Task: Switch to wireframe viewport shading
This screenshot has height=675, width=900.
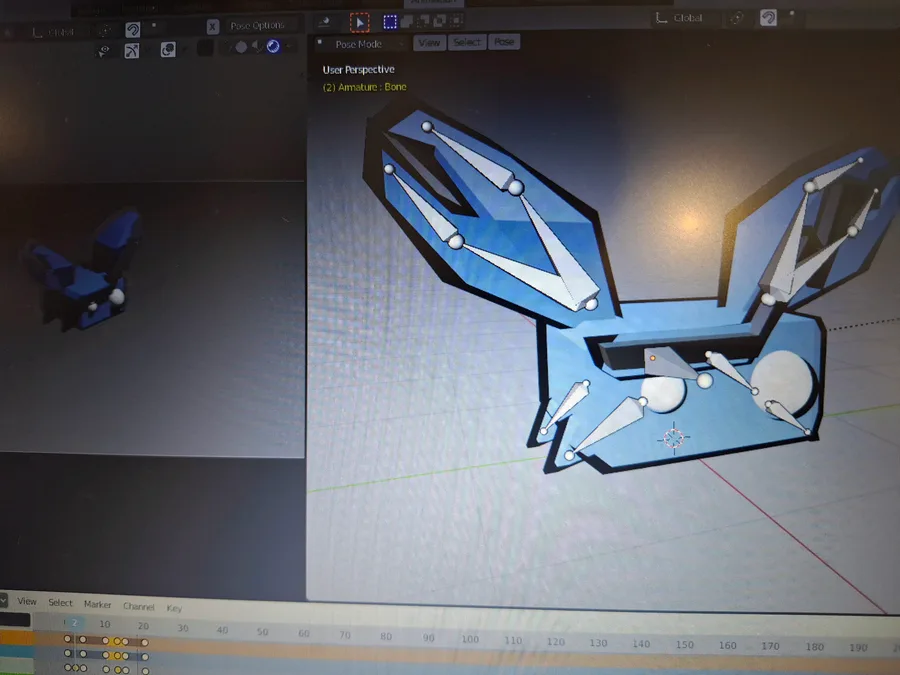Action: click(x=226, y=47)
